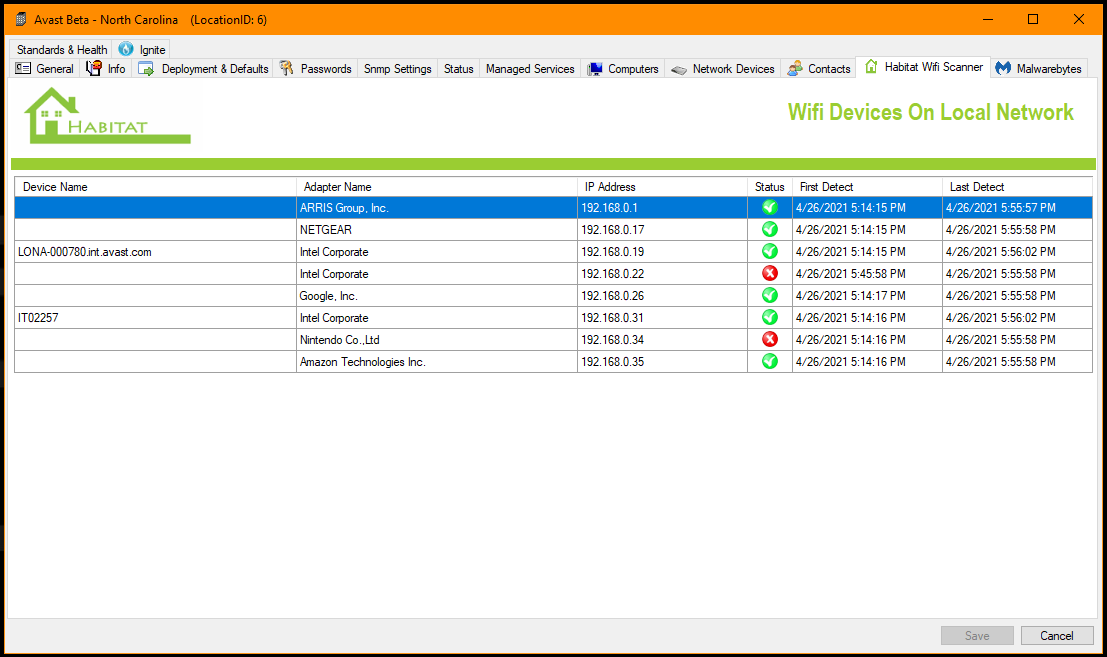
Task: Click IP address 192.168.0.31
Action: [612, 318]
